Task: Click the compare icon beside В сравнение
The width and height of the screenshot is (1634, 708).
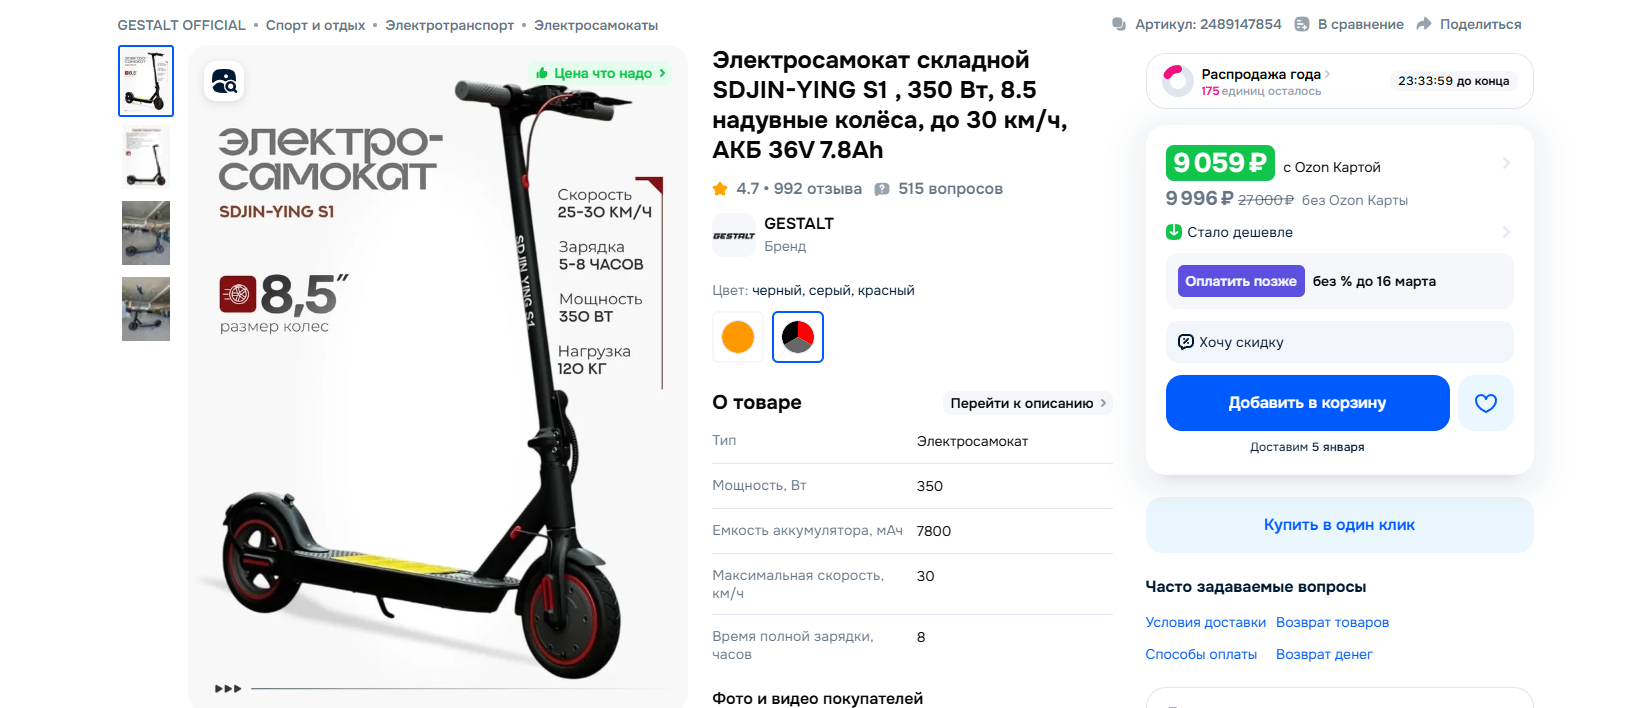Action: 1302,24
